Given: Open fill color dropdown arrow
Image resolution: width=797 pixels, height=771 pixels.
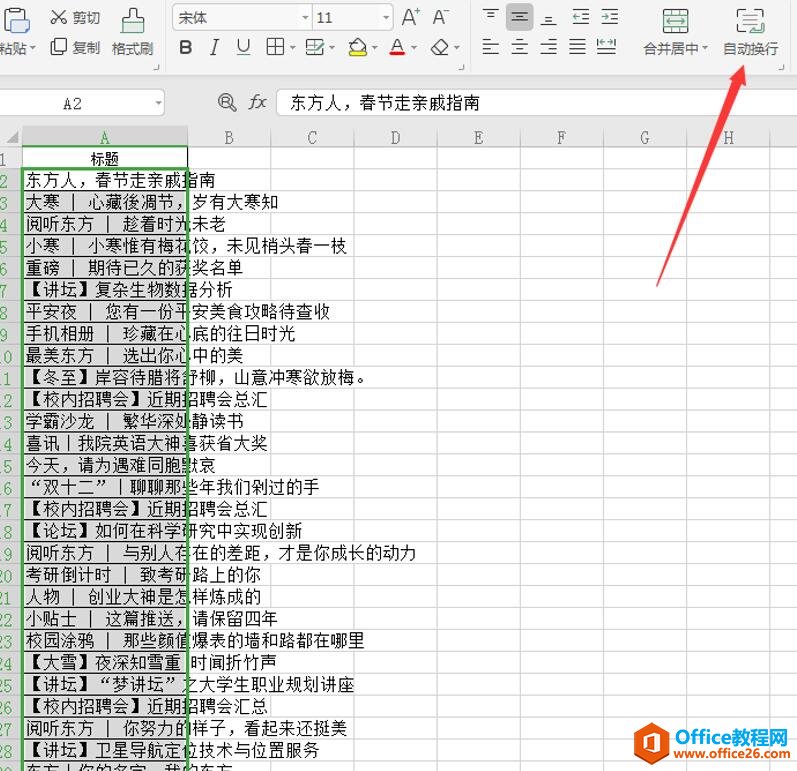Looking at the screenshot, I should point(375,48).
